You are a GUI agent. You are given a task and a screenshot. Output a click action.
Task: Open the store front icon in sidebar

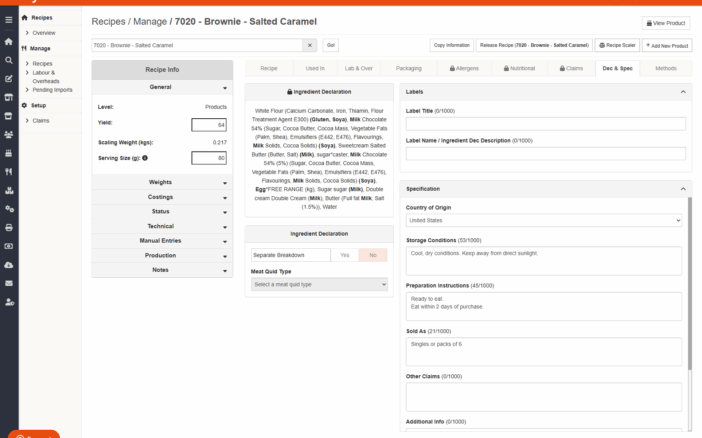(x=9, y=97)
